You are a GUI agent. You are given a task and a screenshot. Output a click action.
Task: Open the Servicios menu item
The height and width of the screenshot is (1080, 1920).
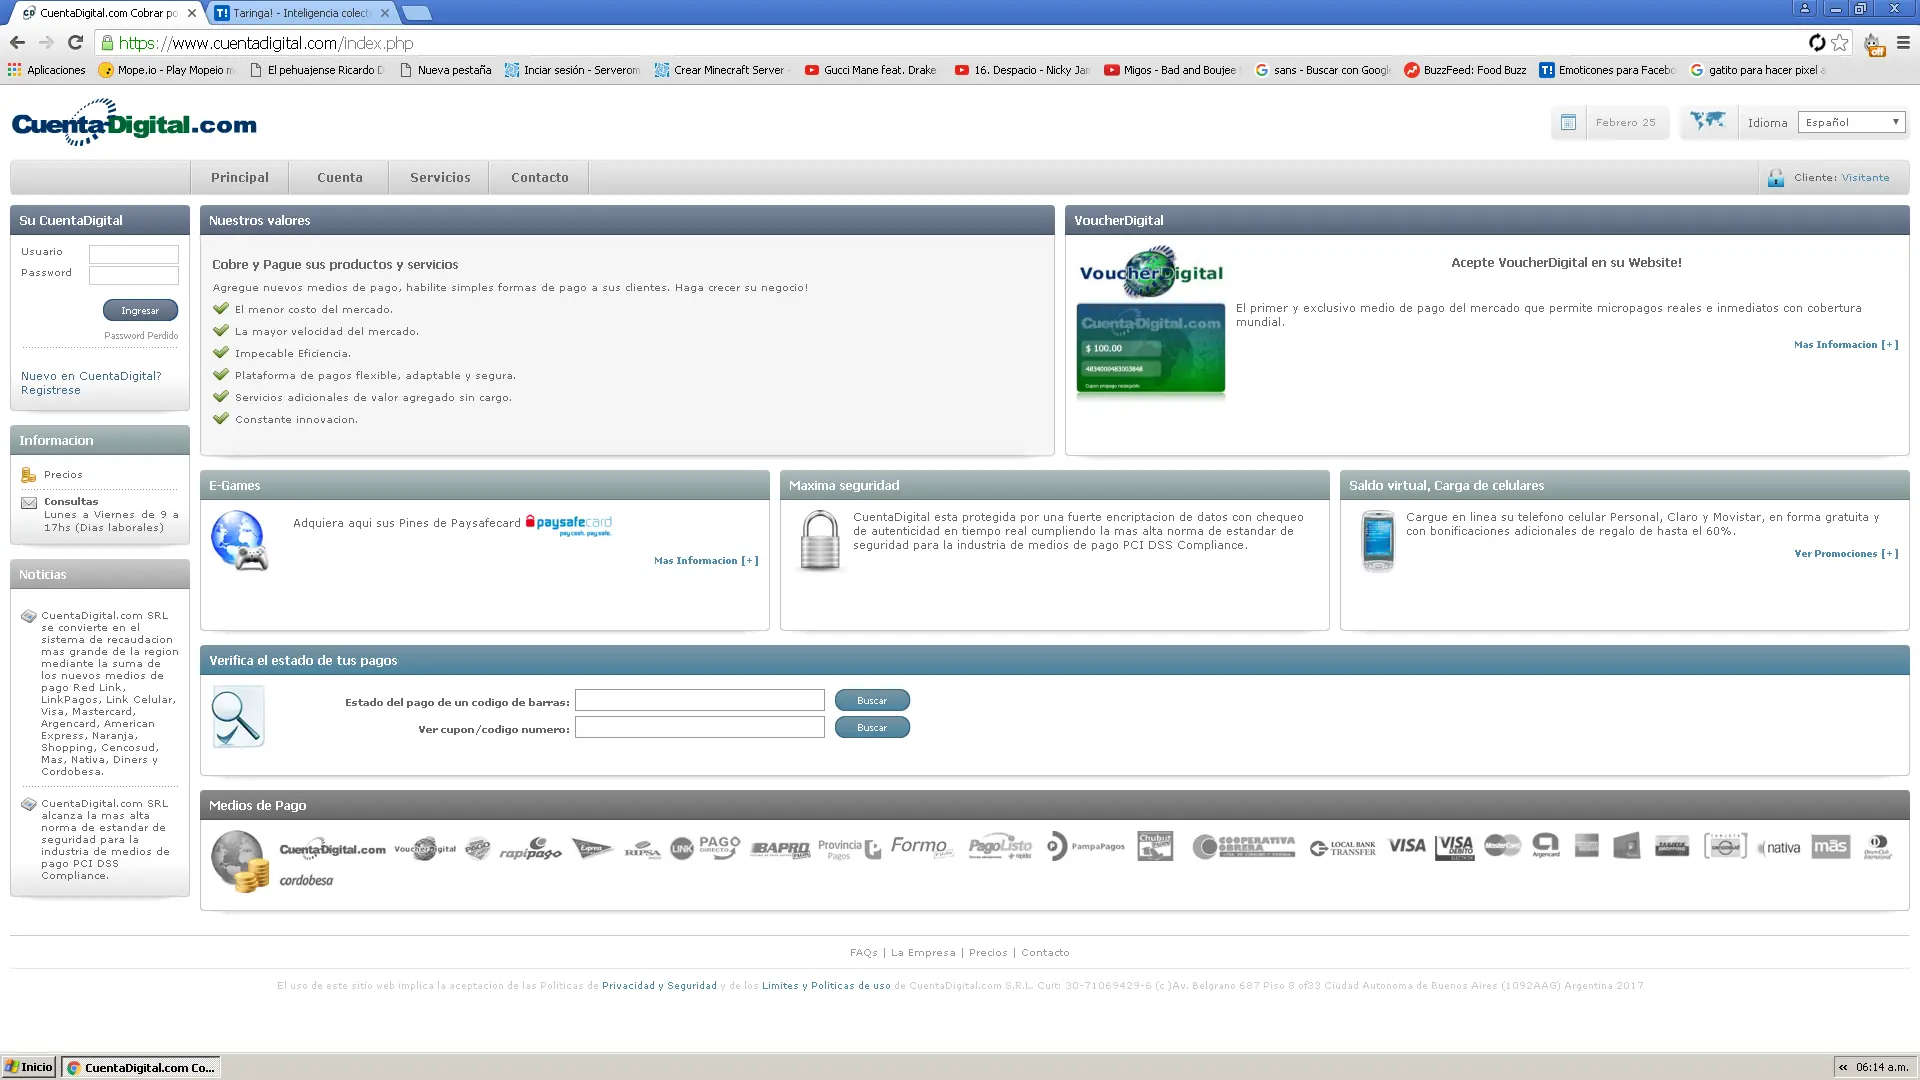(x=440, y=177)
